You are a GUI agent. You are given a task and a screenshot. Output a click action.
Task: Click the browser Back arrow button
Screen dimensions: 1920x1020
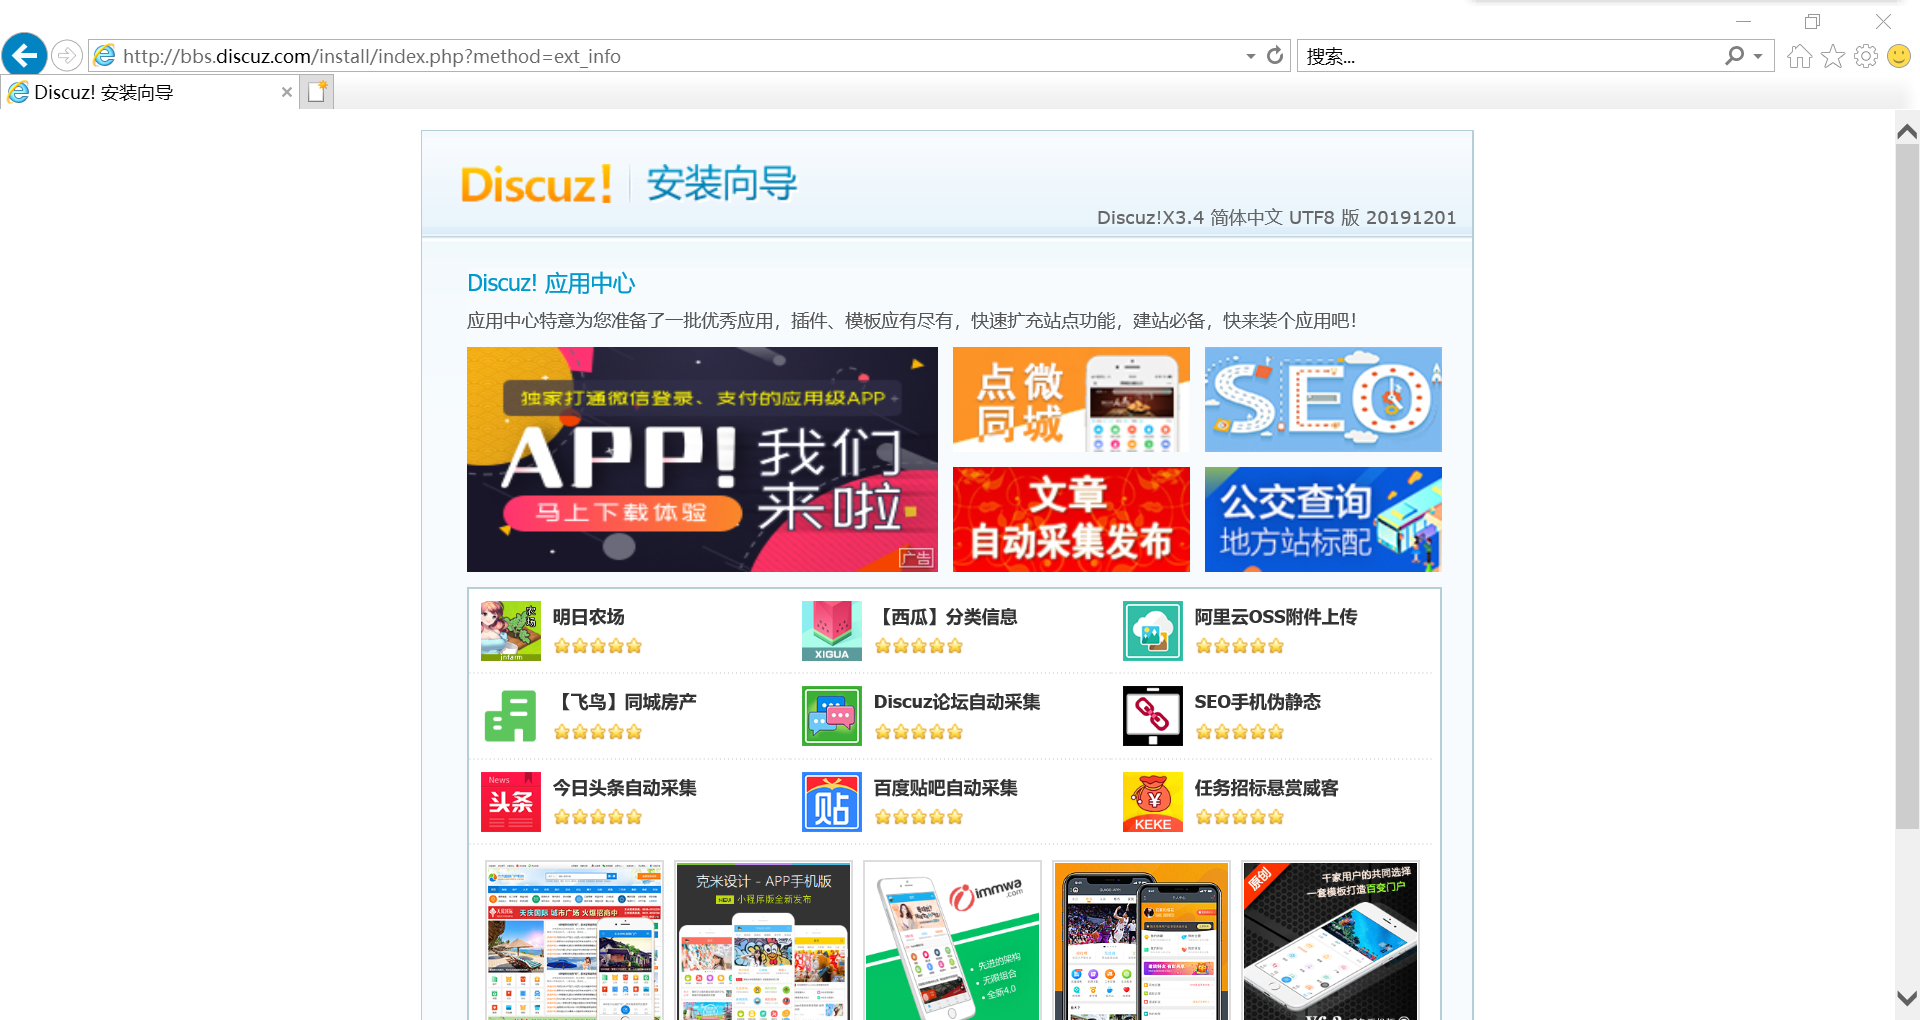tap(25, 55)
